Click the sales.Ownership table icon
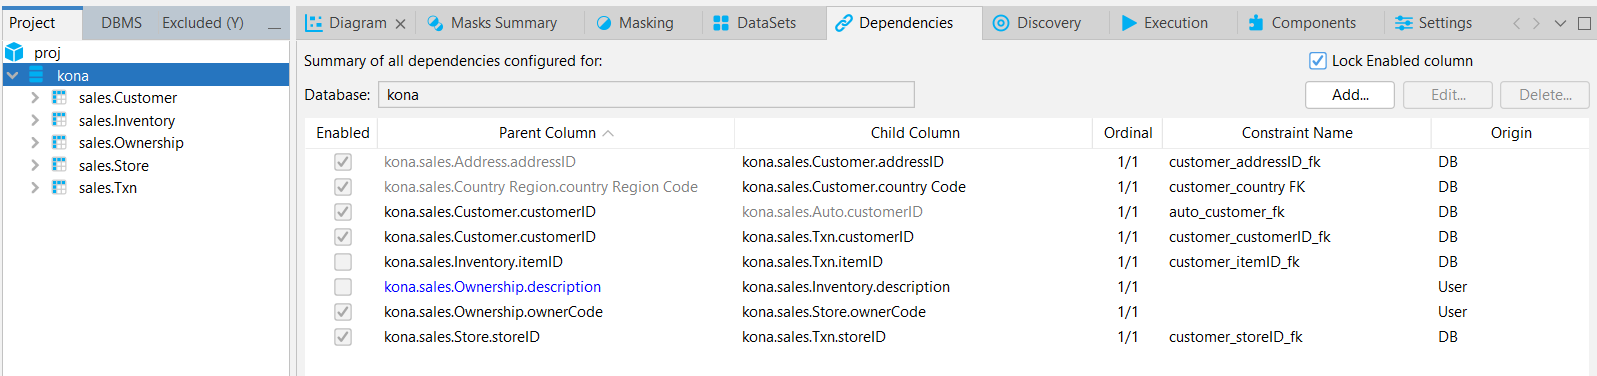Image resolution: width=1597 pixels, height=376 pixels. coord(59,142)
